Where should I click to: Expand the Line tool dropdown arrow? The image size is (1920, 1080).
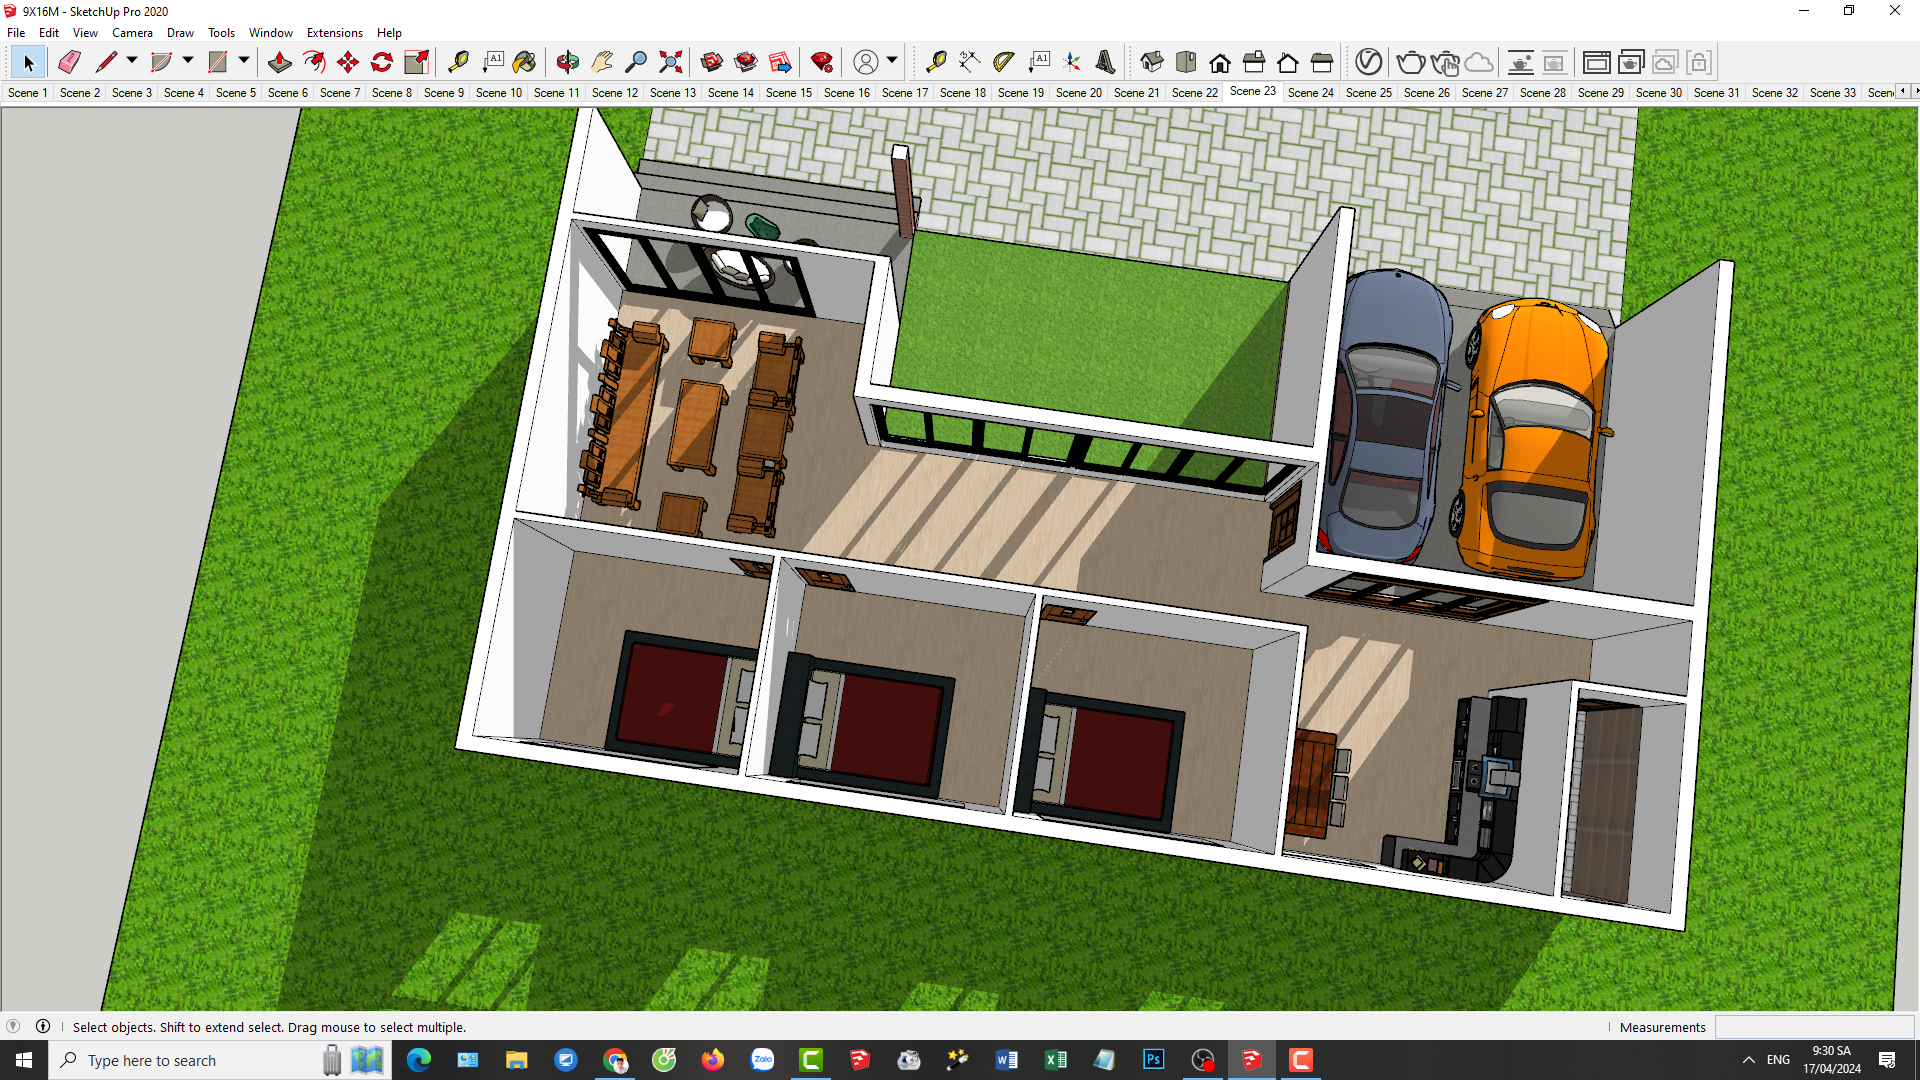[x=132, y=61]
